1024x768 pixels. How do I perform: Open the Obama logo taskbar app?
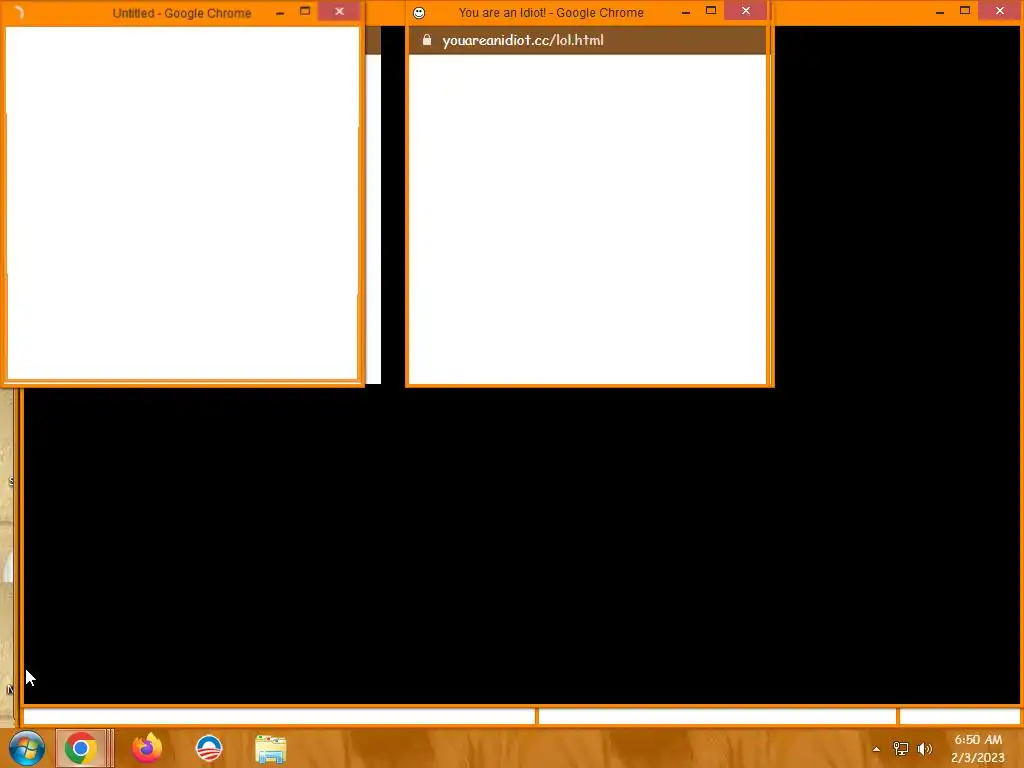pos(209,748)
